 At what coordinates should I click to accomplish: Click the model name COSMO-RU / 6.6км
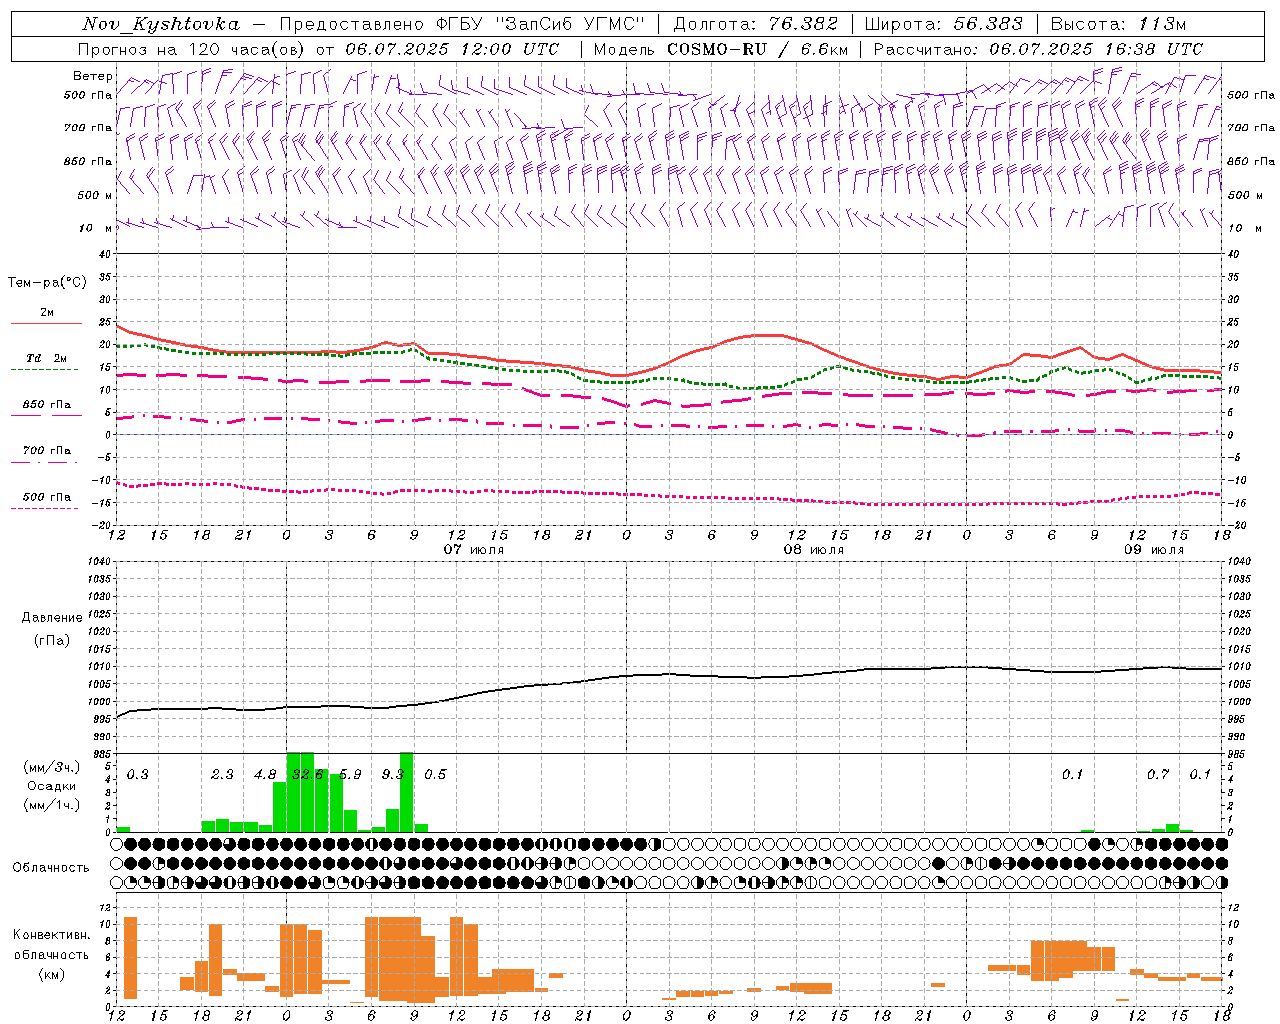[x=758, y=49]
